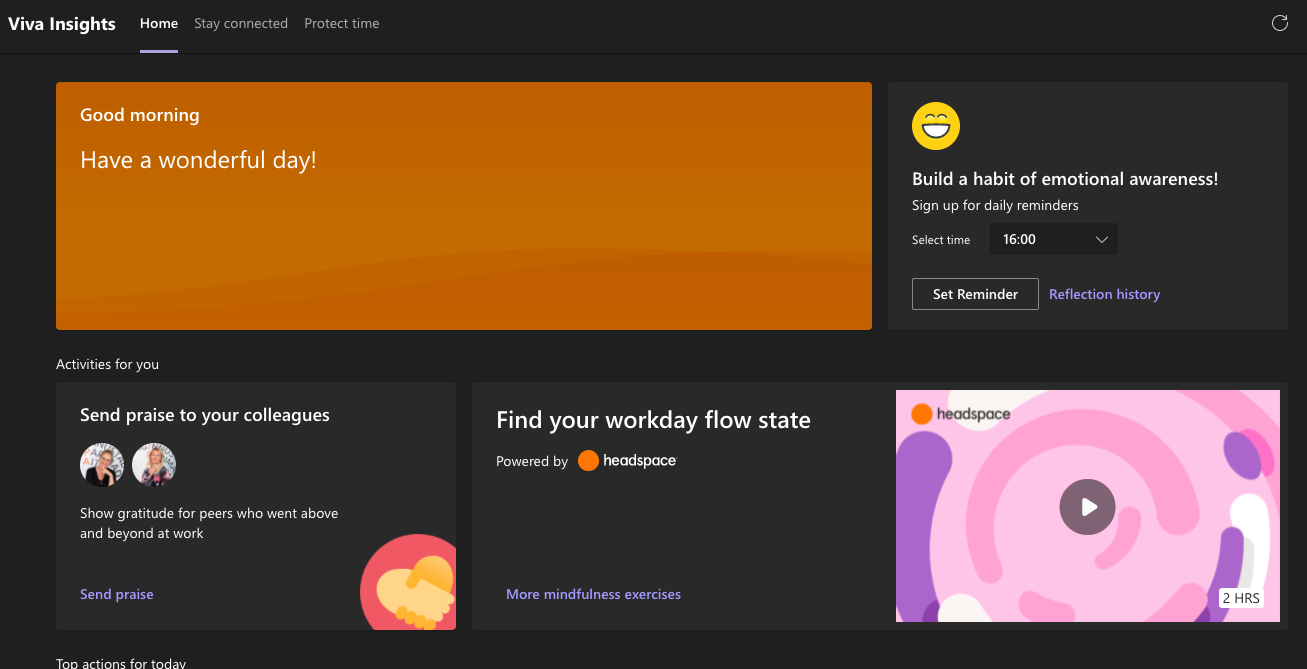Image resolution: width=1307 pixels, height=669 pixels.
Task: Click the second colleague avatar
Action: coord(154,465)
